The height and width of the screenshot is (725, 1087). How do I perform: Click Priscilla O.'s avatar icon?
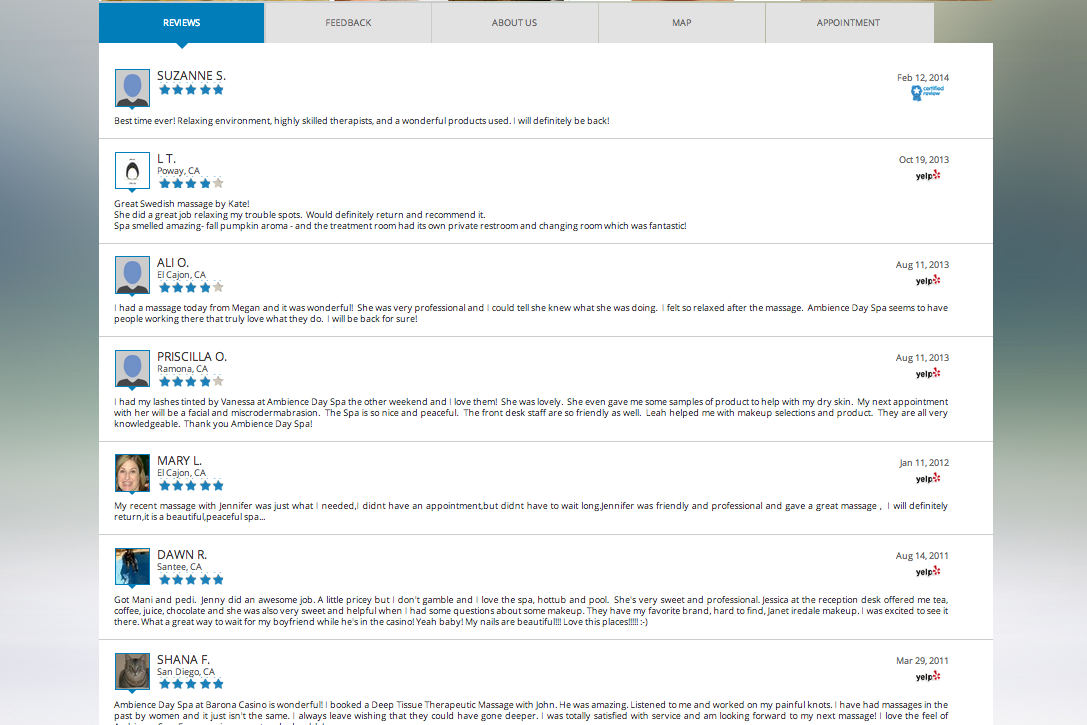coord(132,368)
